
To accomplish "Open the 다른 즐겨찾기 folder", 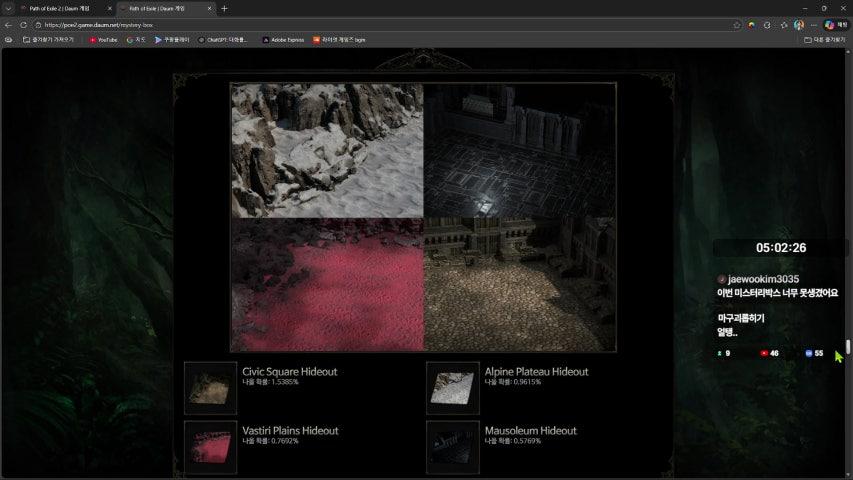I will click(825, 40).
